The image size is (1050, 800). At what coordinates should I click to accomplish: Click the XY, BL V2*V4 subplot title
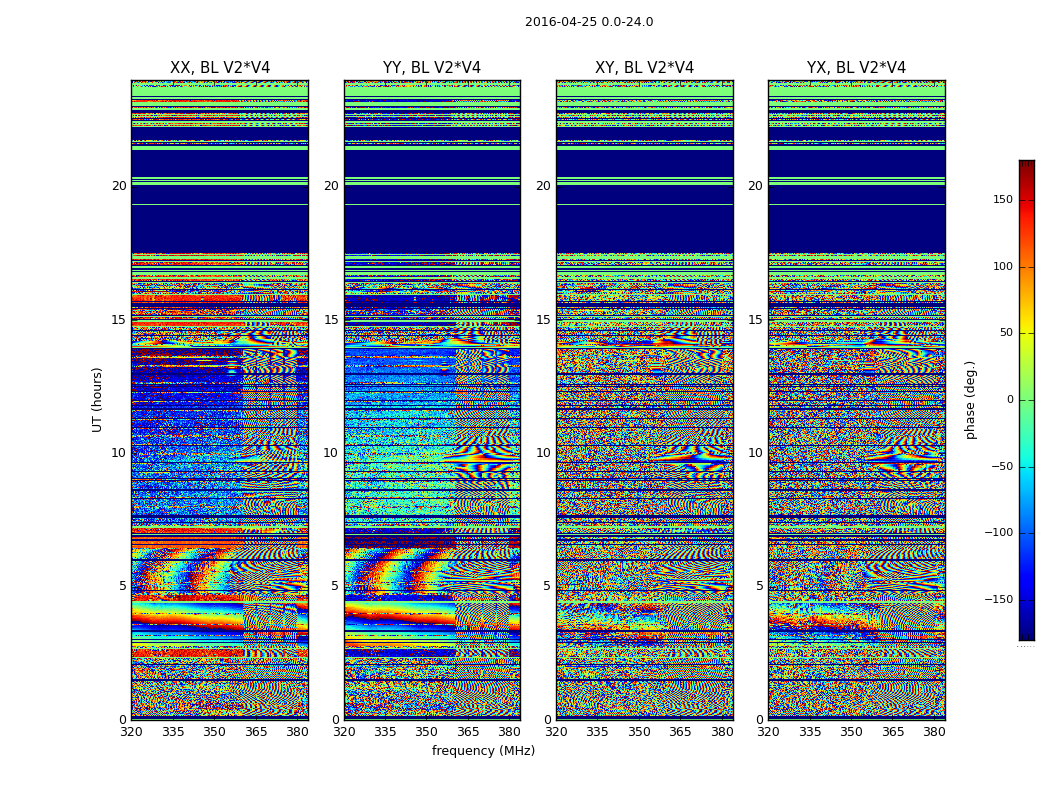[x=644, y=68]
